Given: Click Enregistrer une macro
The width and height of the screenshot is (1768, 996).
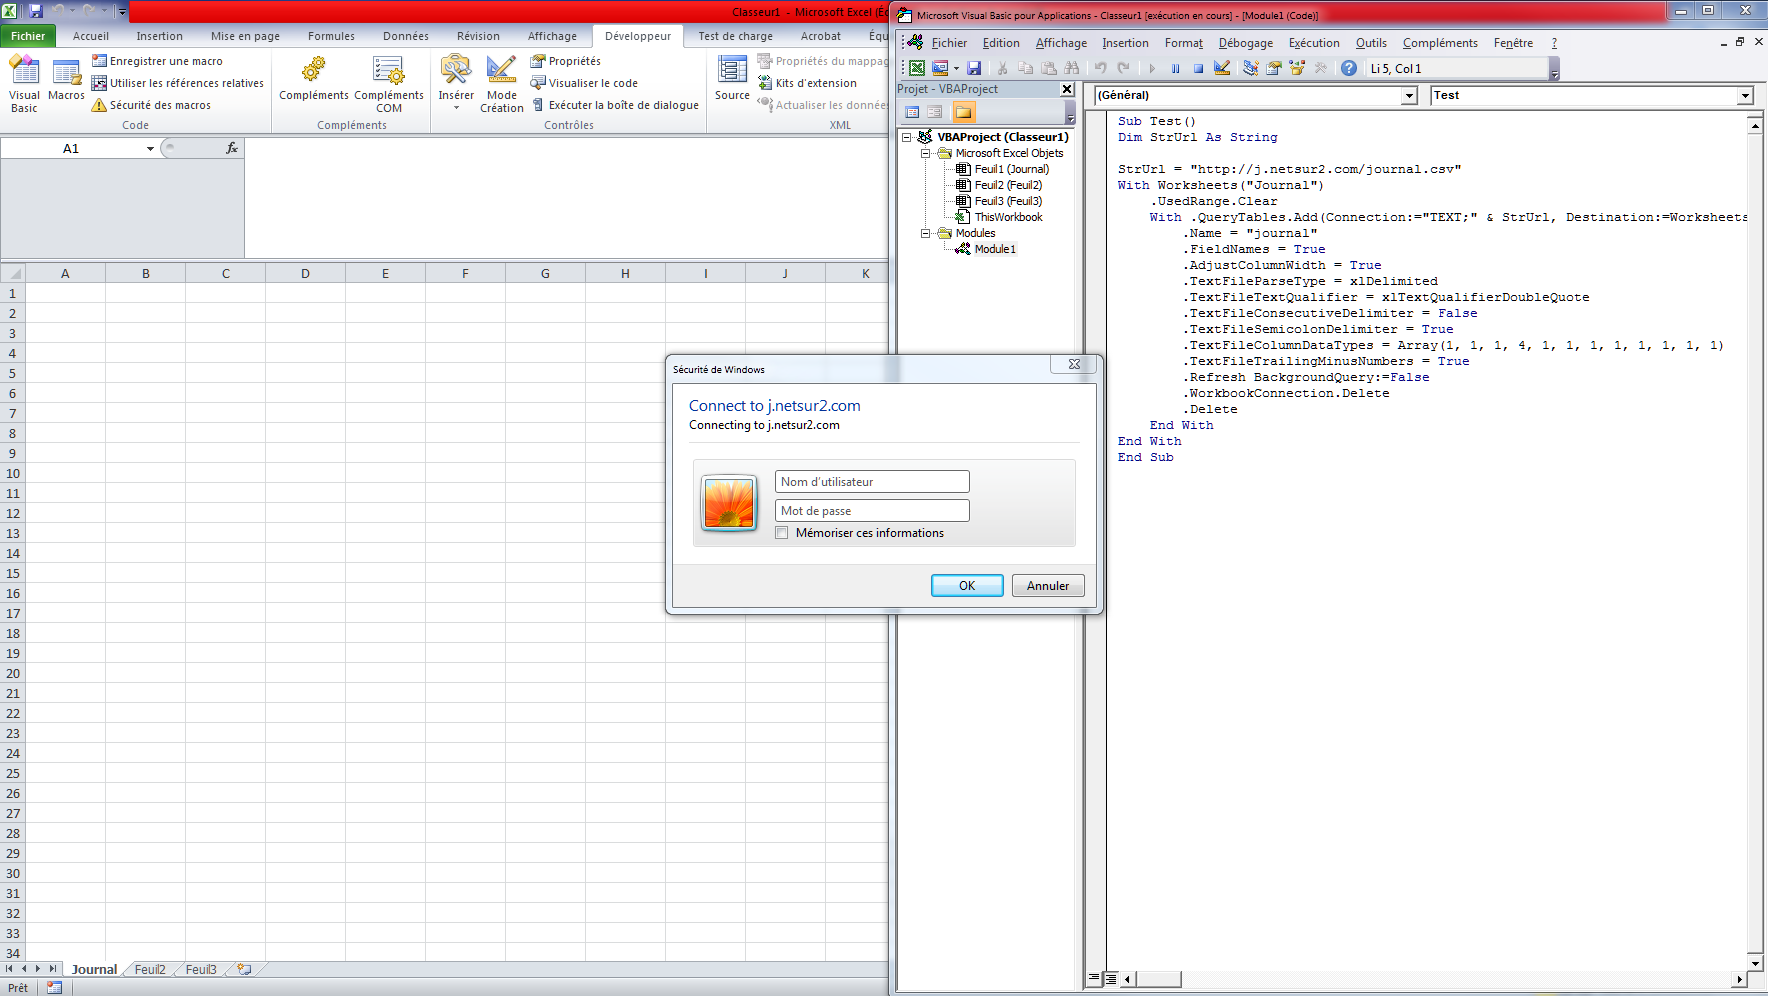Looking at the screenshot, I should [157, 61].
